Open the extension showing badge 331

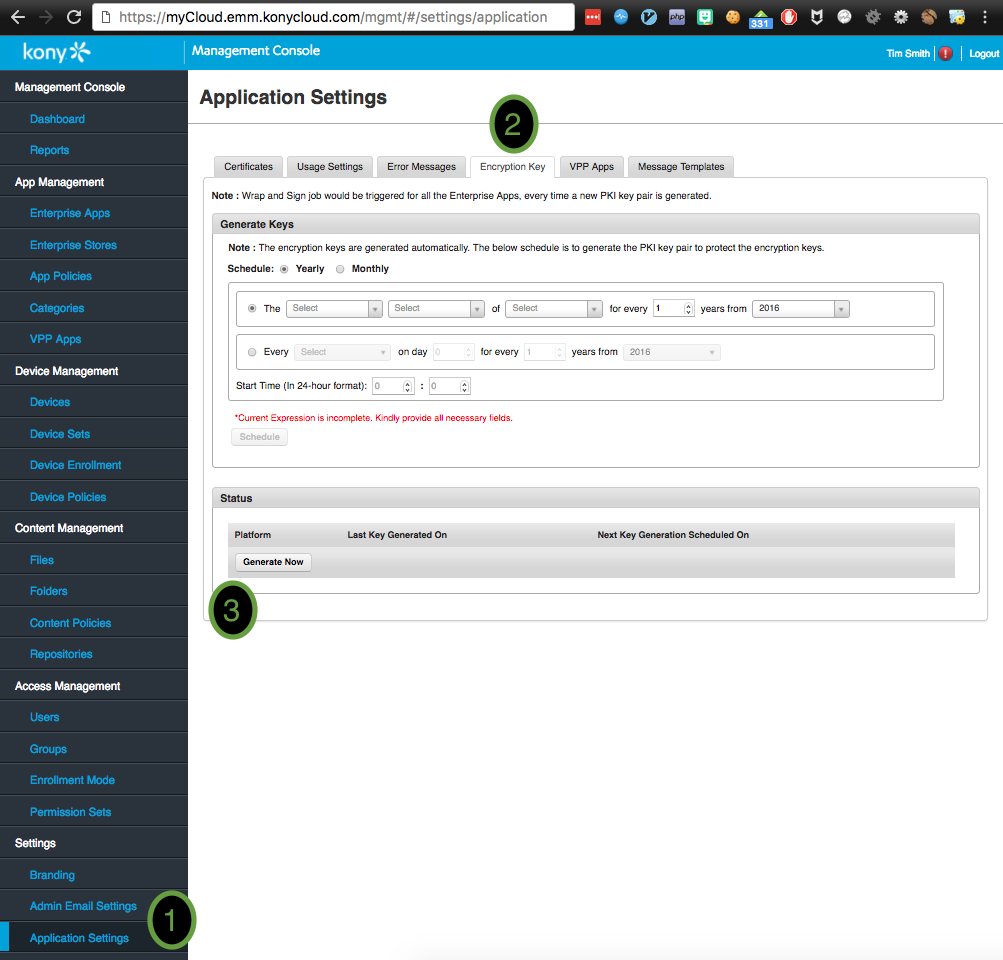[x=760, y=19]
